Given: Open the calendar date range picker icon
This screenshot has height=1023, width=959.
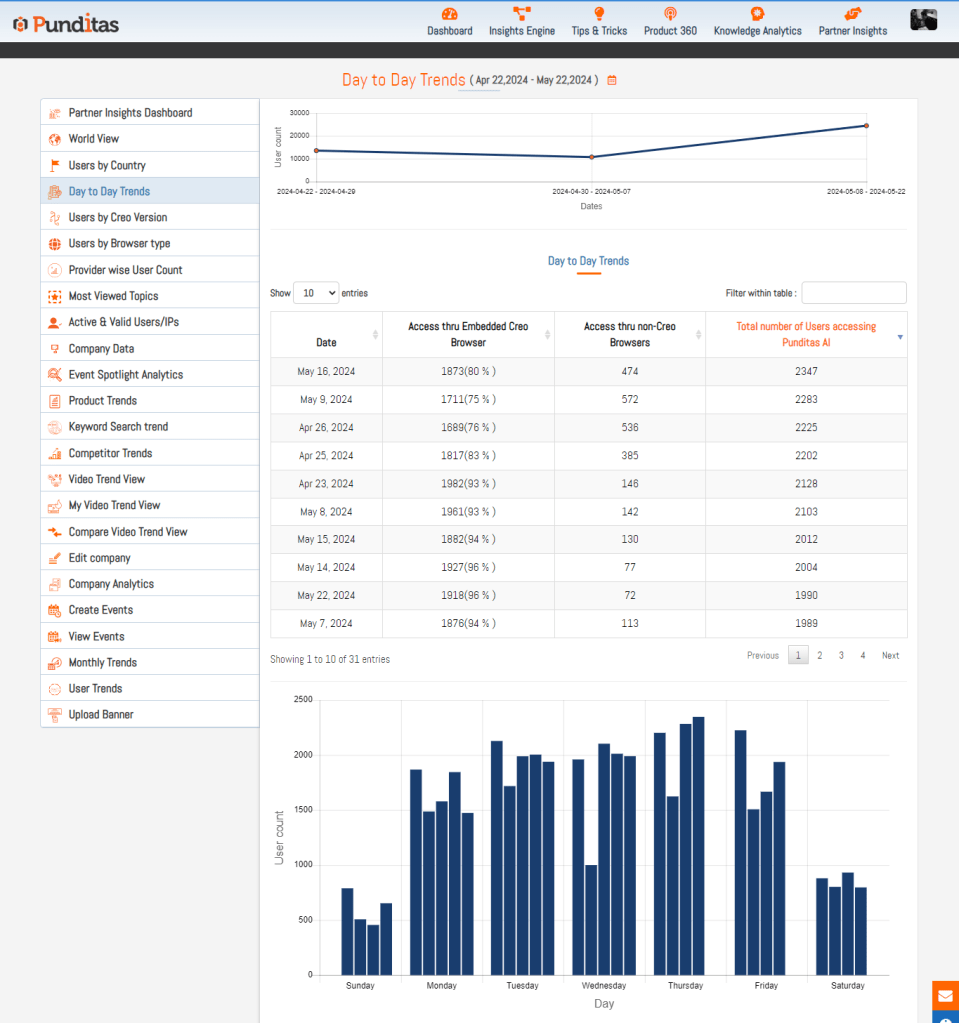Looking at the screenshot, I should click(612, 80).
